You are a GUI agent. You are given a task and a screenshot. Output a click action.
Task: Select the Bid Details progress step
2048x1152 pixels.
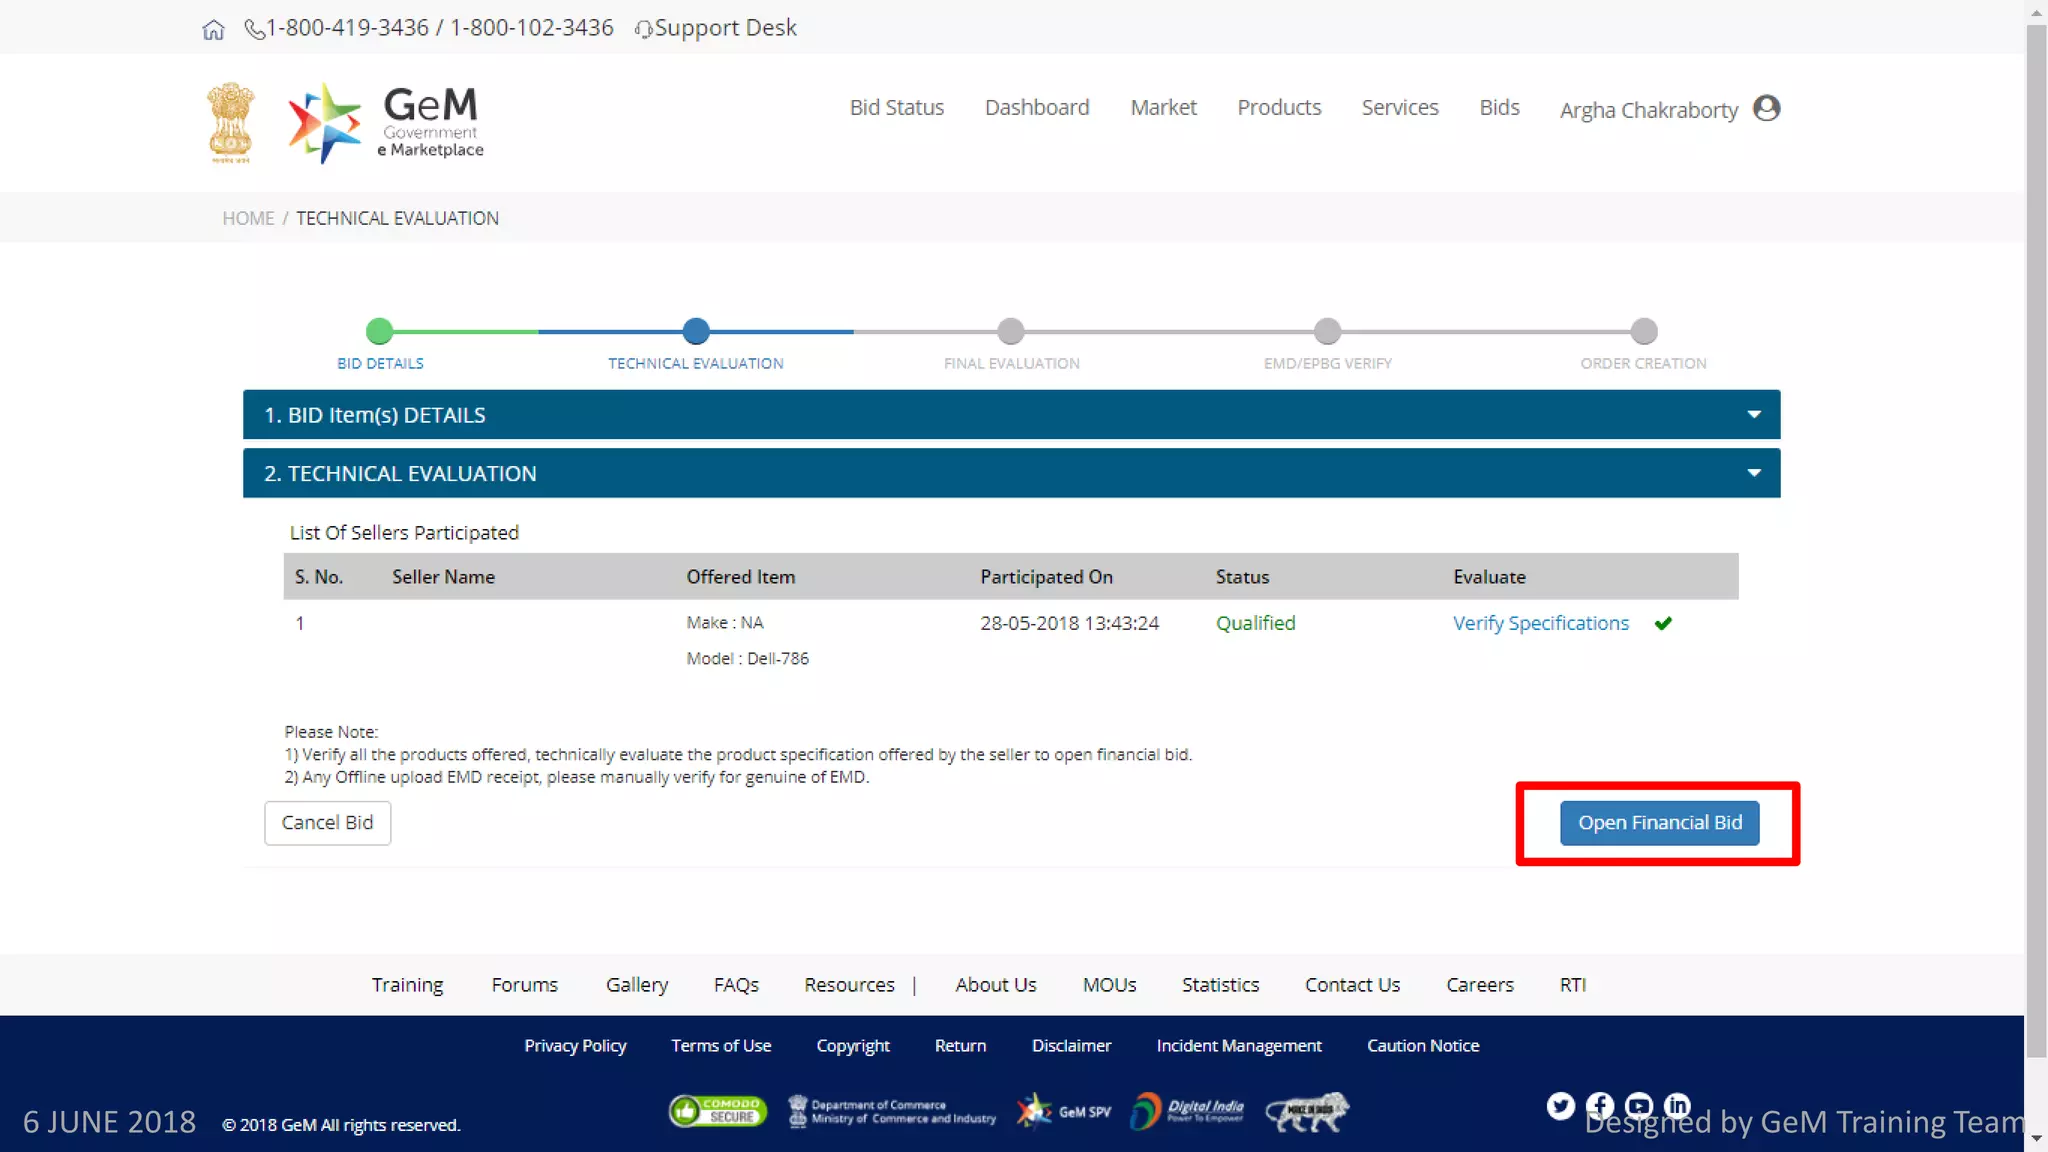tap(379, 331)
